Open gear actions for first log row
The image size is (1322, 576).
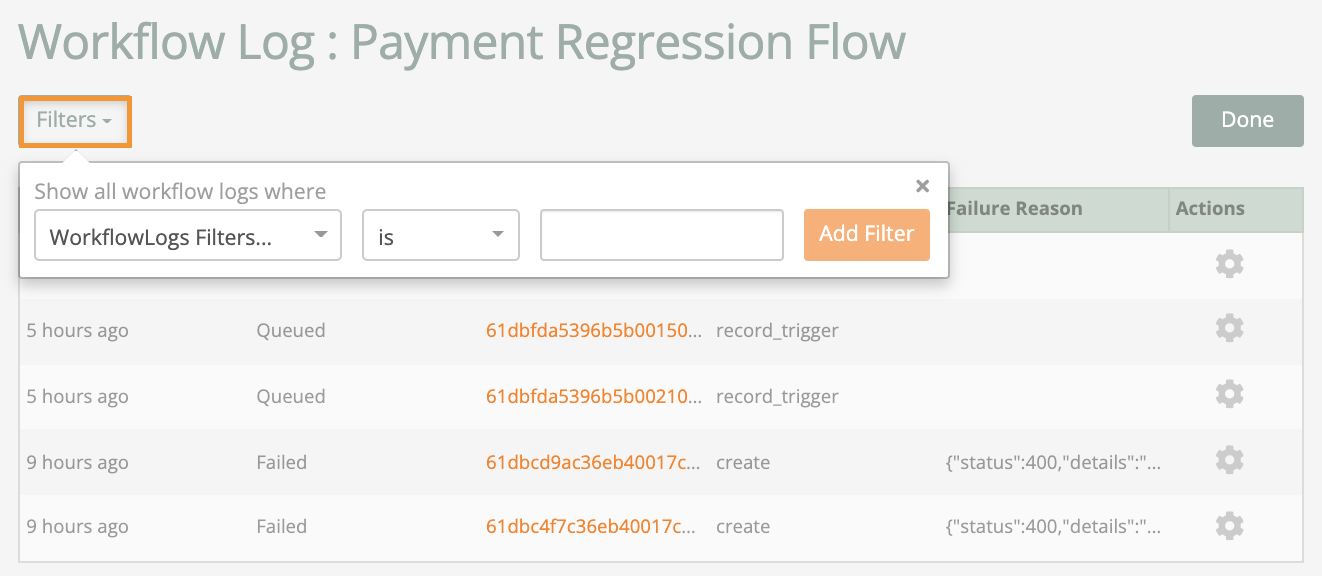click(1229, 264)
